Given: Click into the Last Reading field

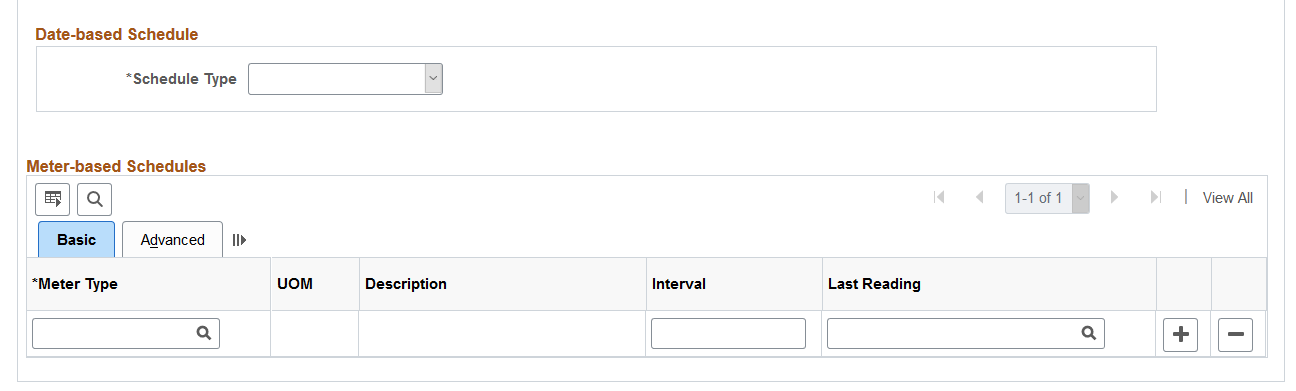Looking at the screenshot, I should click(966, 334).
